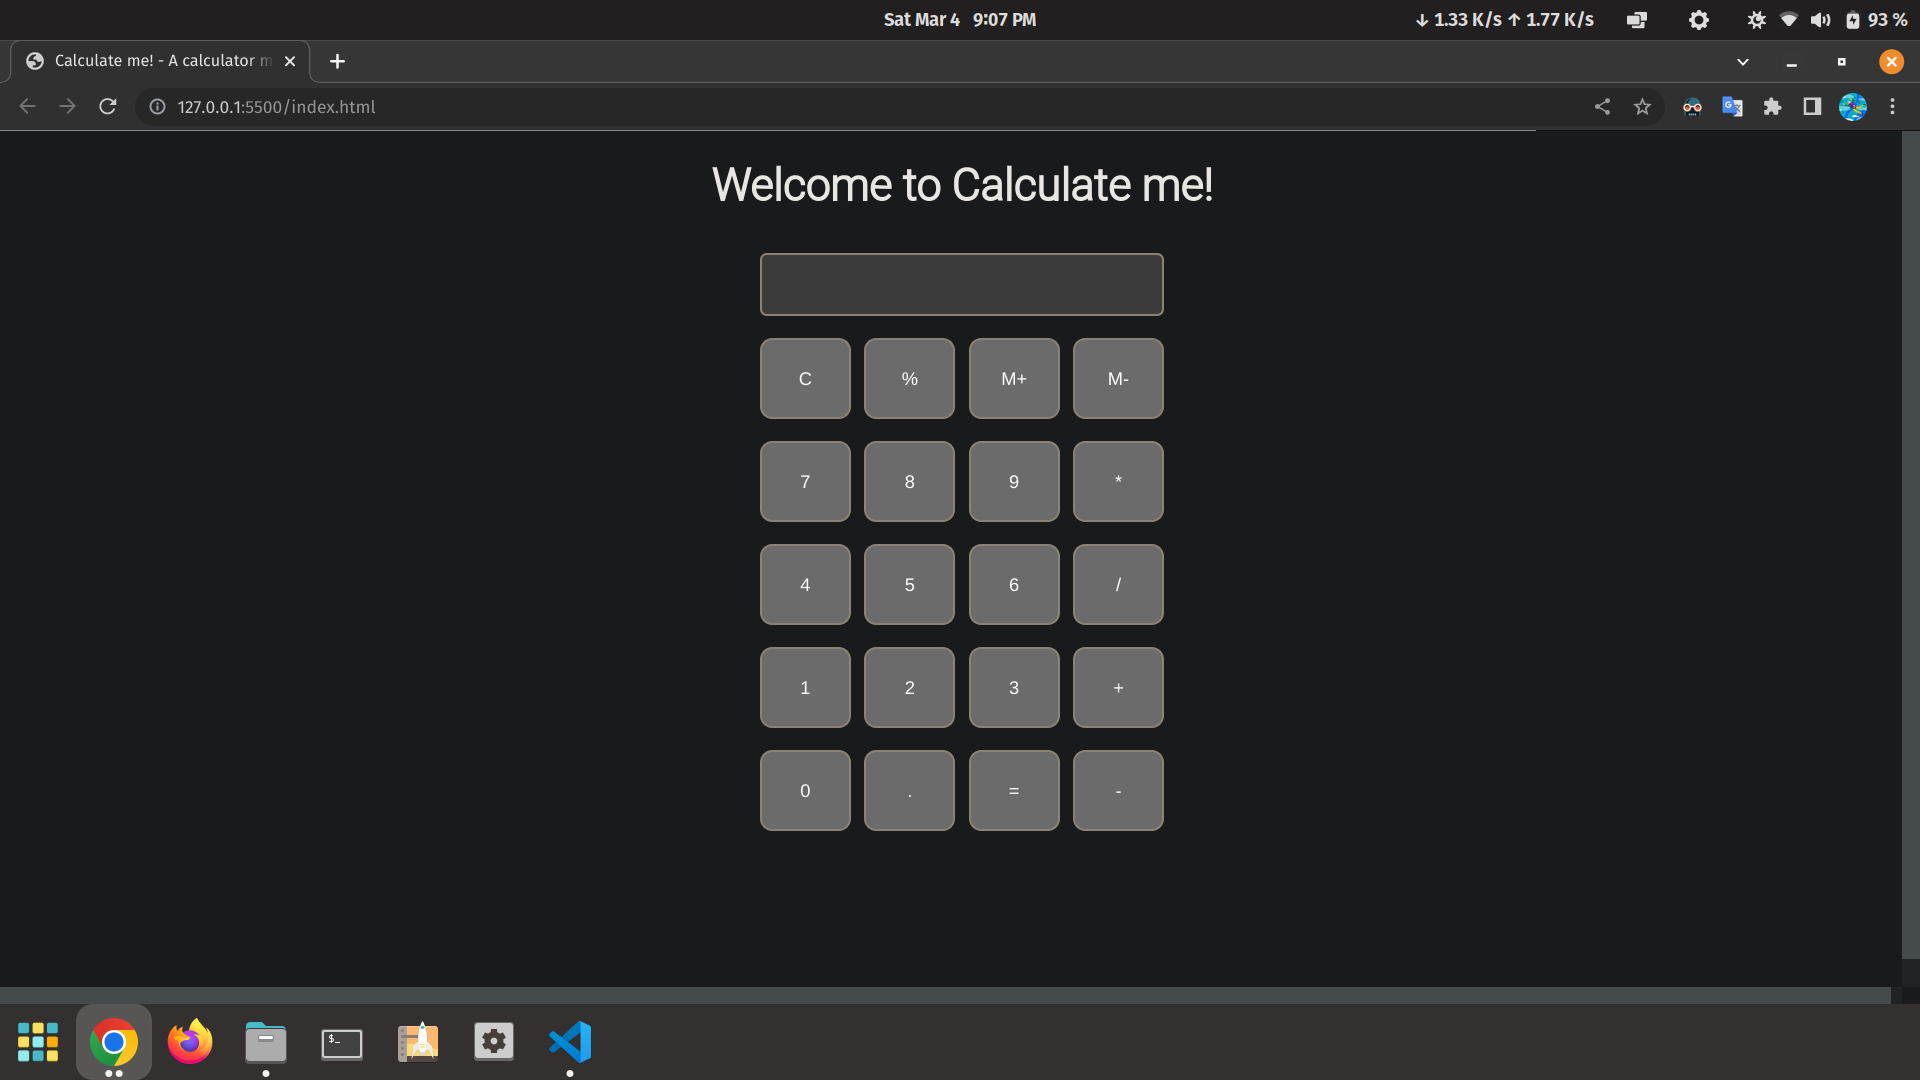Launch Visual Studio Code from the dock
The width and height of the screenshot is (1920, 1080).
pyautogui.click(x=569, y=1041)
